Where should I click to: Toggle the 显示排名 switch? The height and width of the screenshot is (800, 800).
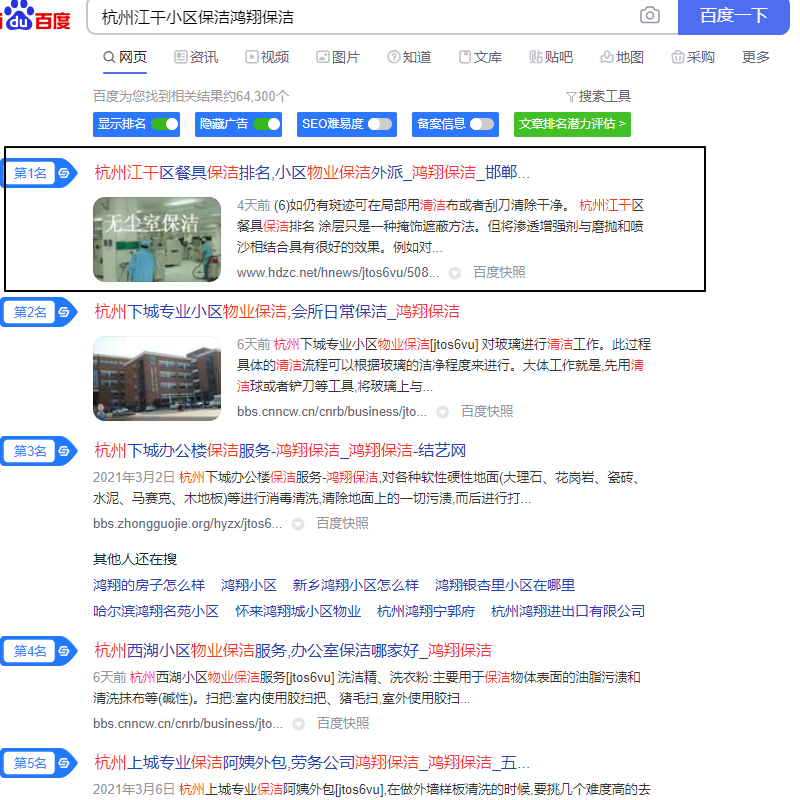click(x=164, y=124)
